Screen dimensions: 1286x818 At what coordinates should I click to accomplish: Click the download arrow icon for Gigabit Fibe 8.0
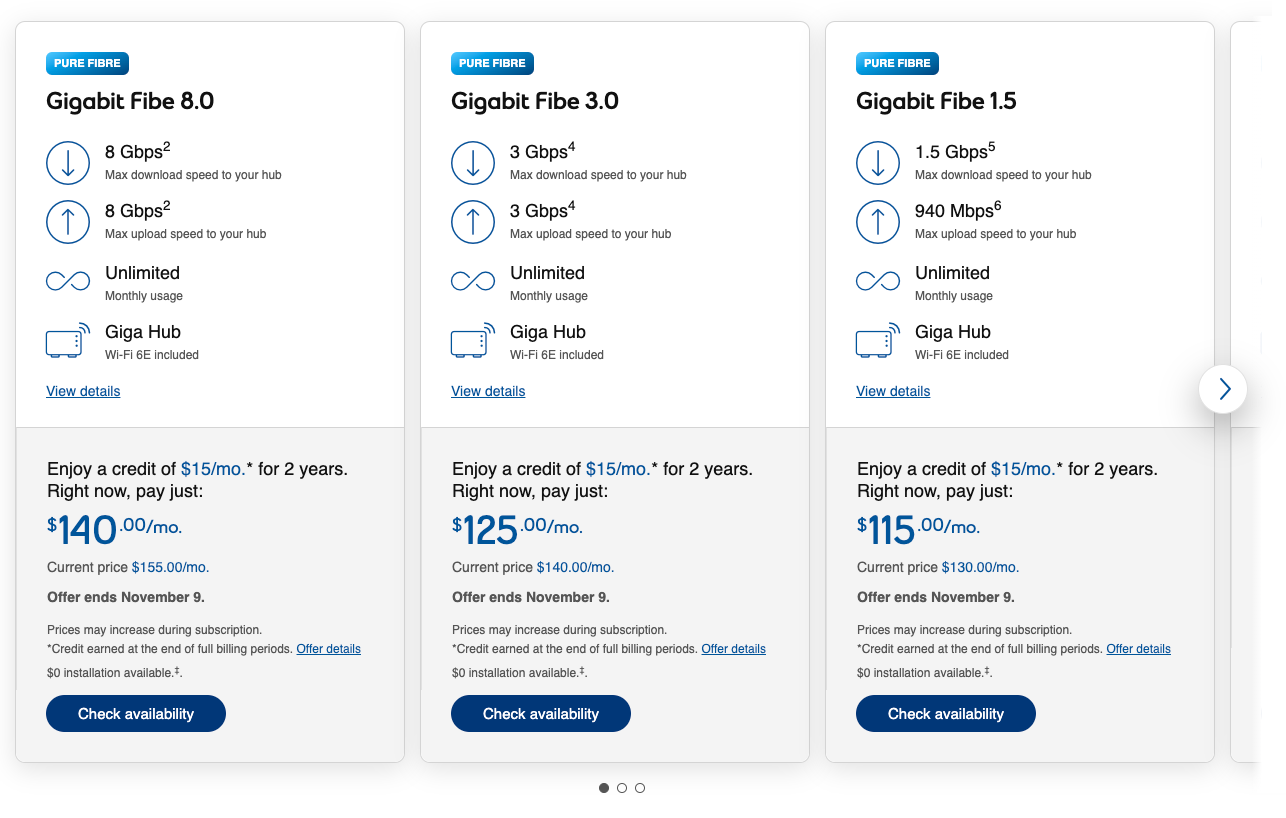click(x=68, y=163)
